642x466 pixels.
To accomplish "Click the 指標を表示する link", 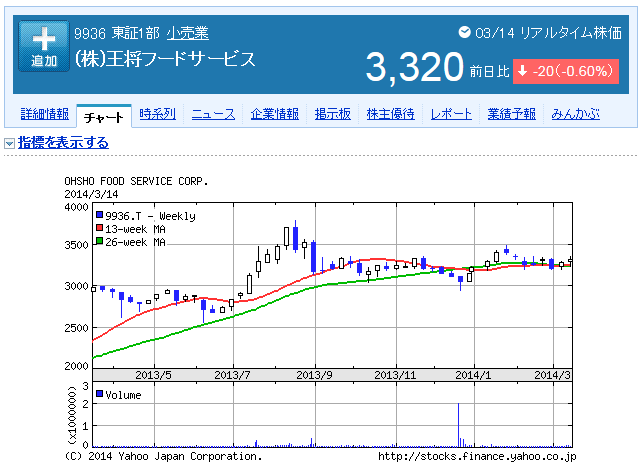I will pos(63,143).
